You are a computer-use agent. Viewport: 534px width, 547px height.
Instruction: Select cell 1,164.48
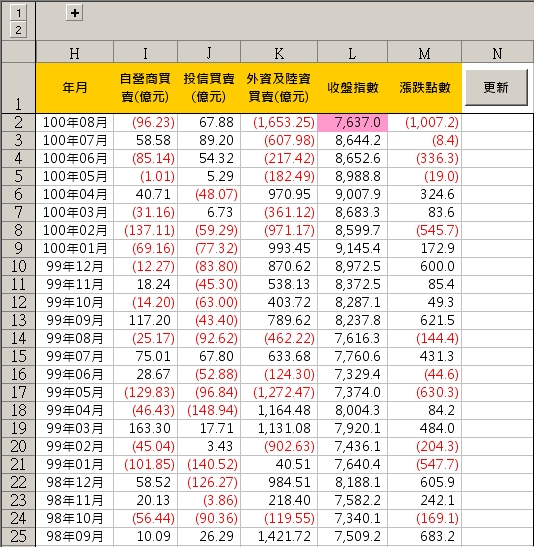(279, 411)
